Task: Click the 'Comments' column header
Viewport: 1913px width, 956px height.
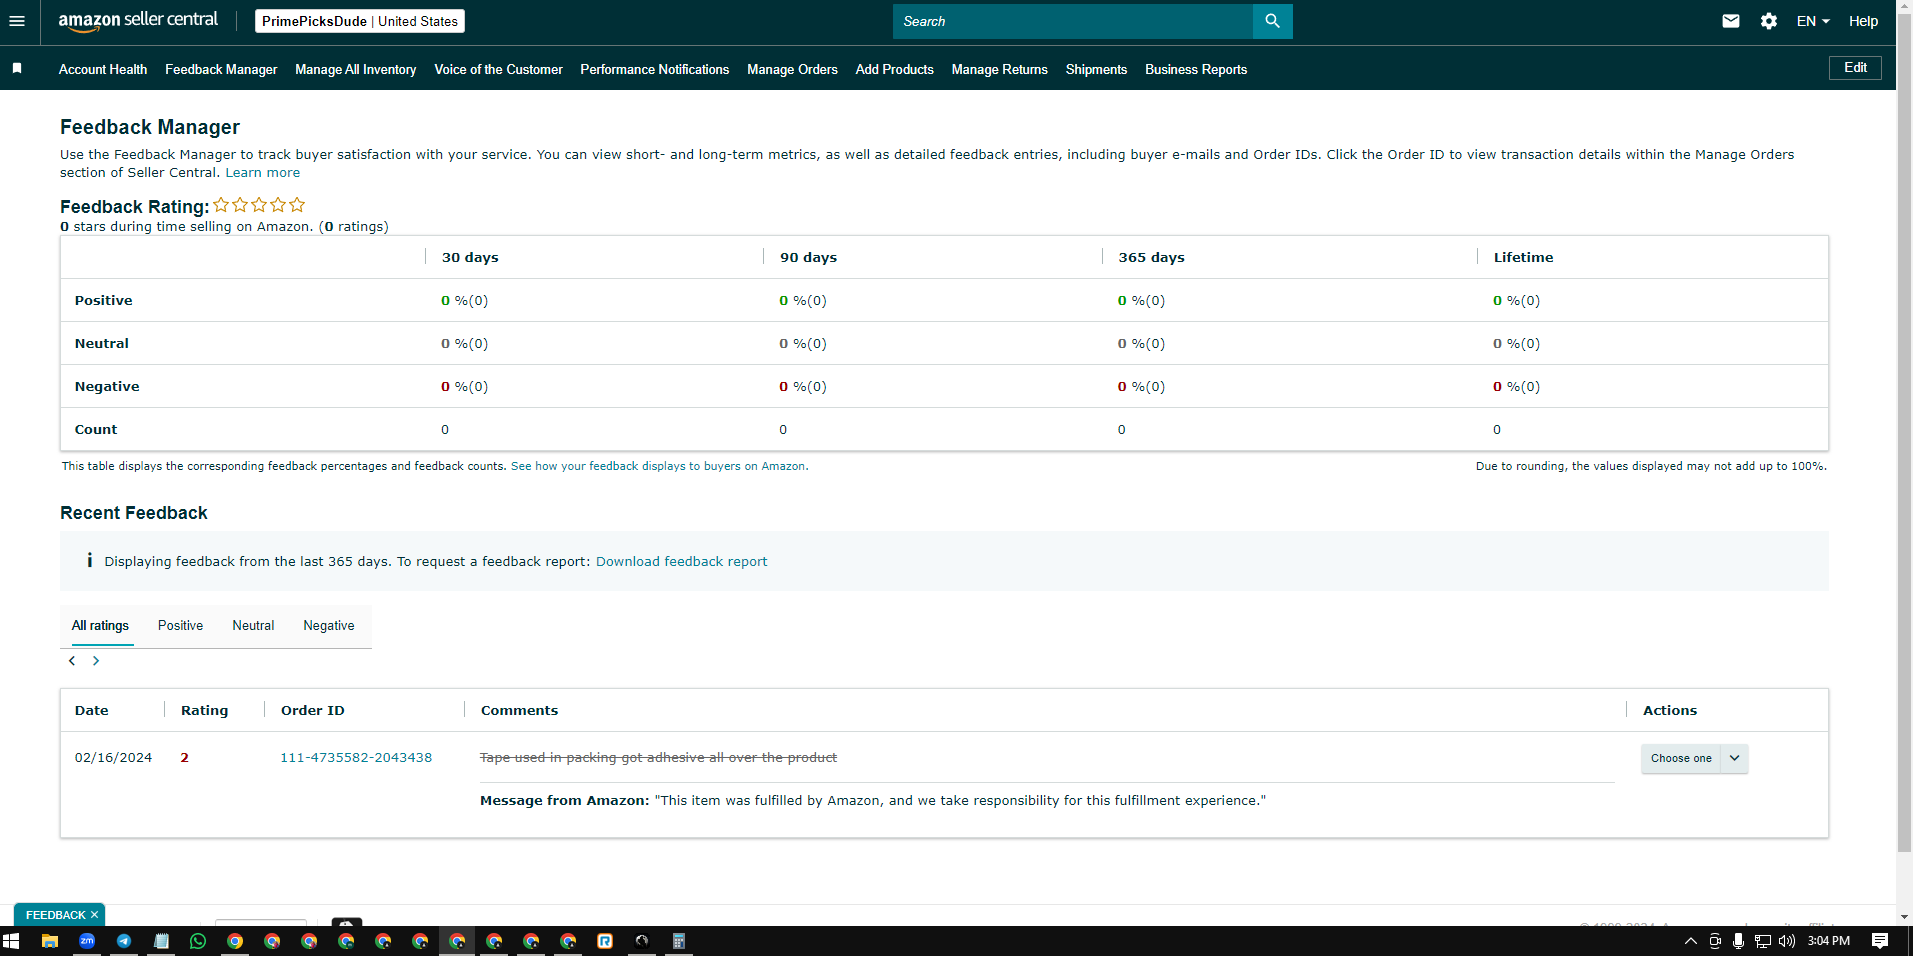Action: click(520, 711)
